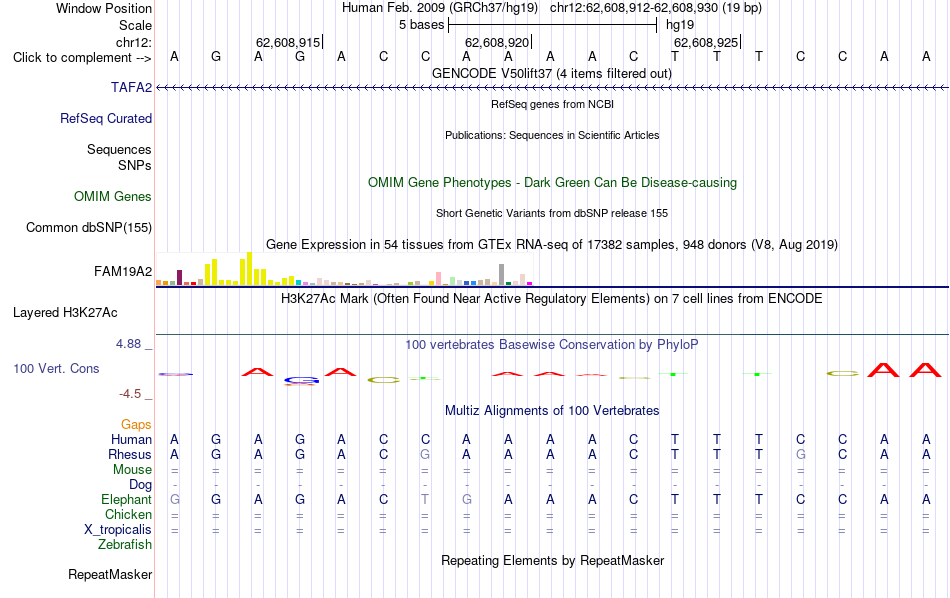Select the Zebrafish alignment row label
Viewport: 950px width, 598px height.
click(x=125, y=544)
